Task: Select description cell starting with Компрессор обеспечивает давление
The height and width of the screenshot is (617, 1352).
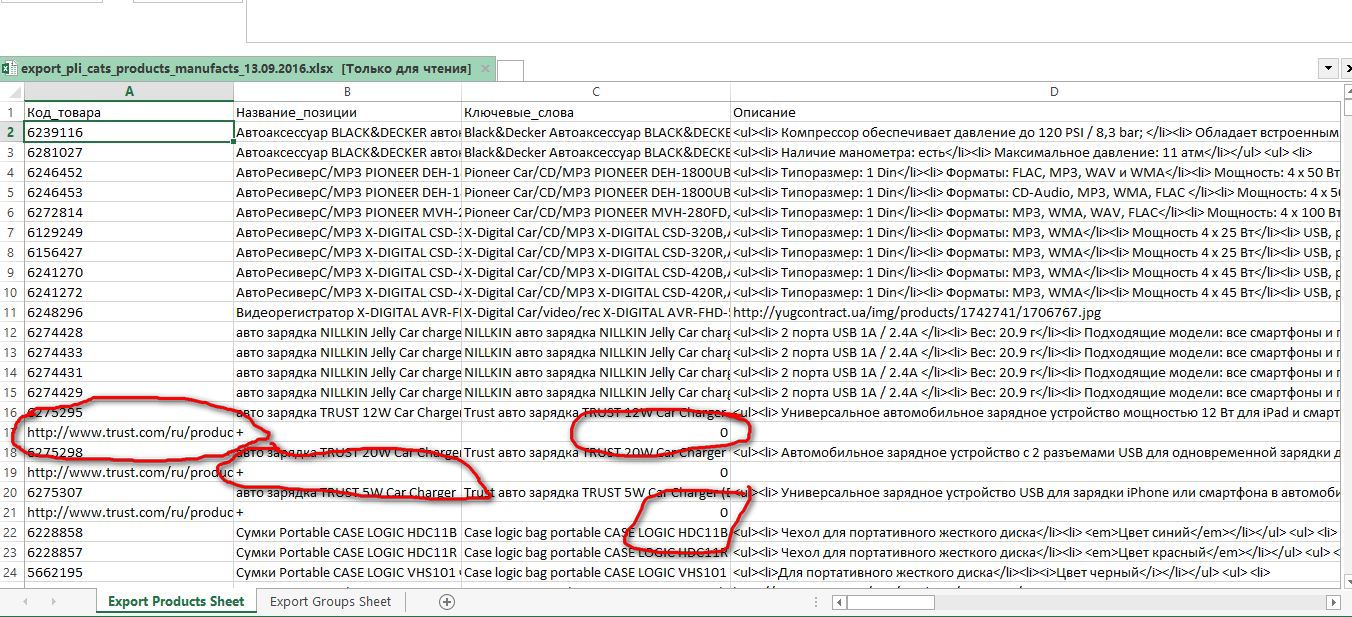Action: coord(1035,132)
